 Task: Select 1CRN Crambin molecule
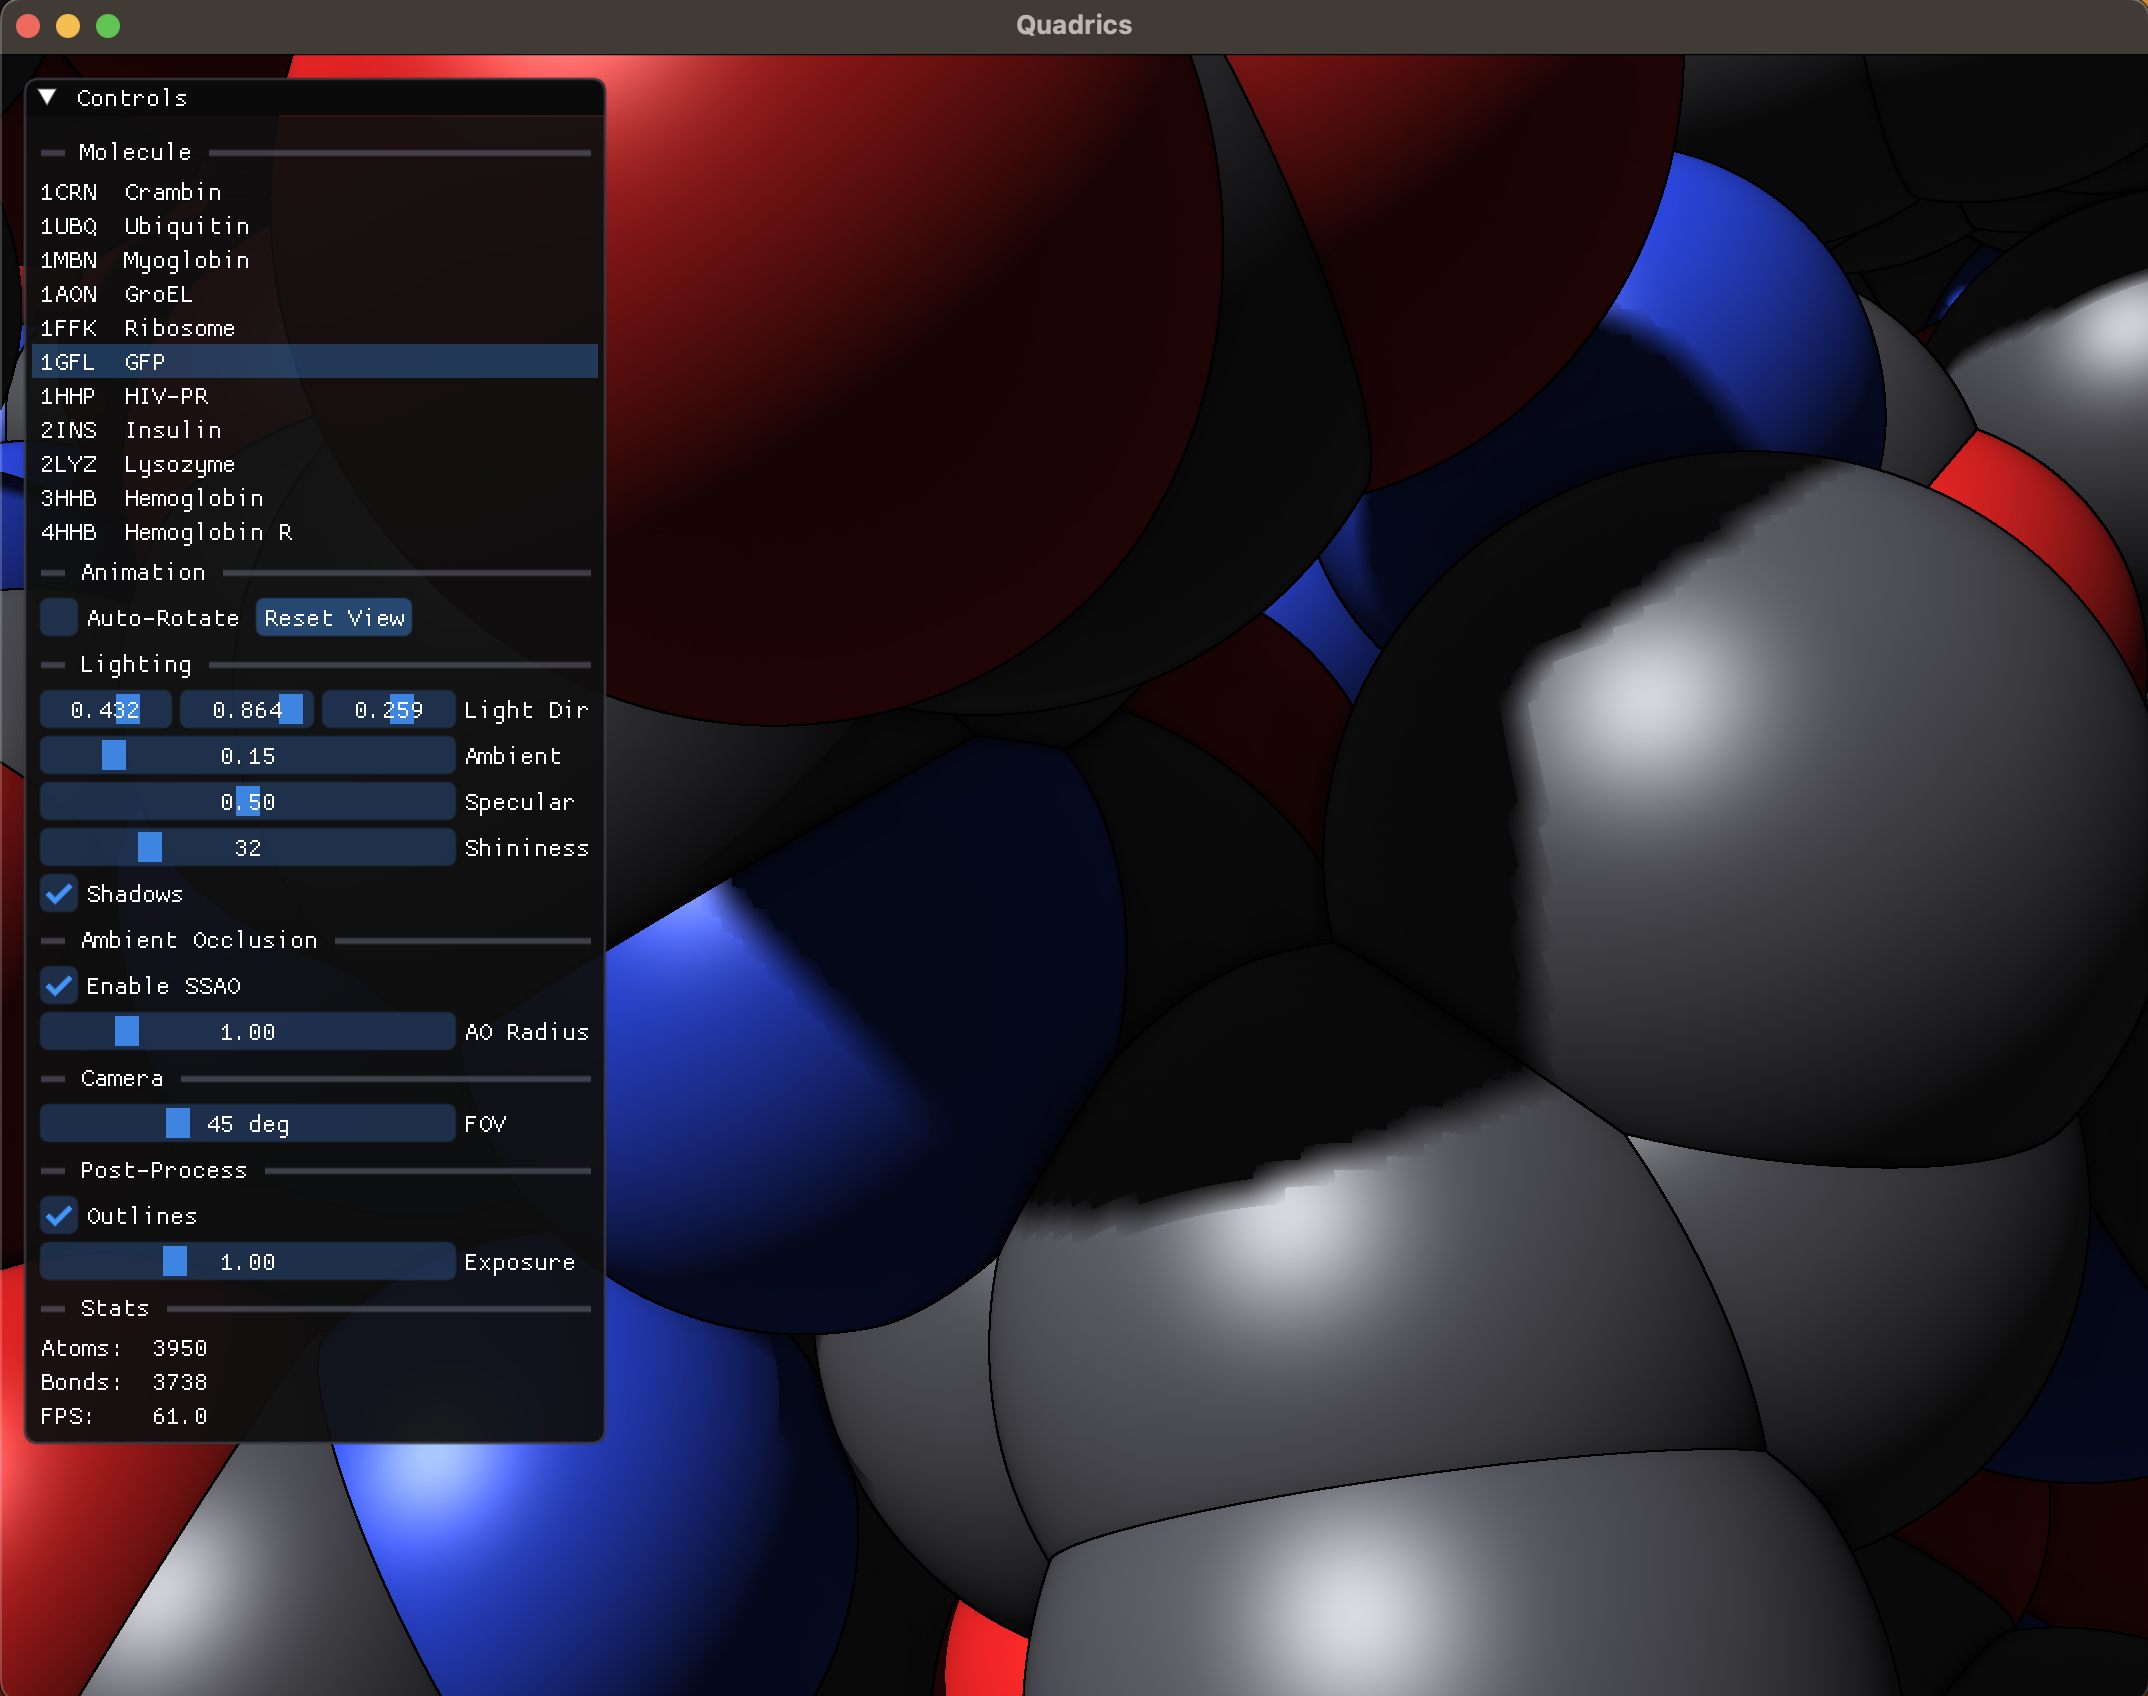click(x=315, y=192)
